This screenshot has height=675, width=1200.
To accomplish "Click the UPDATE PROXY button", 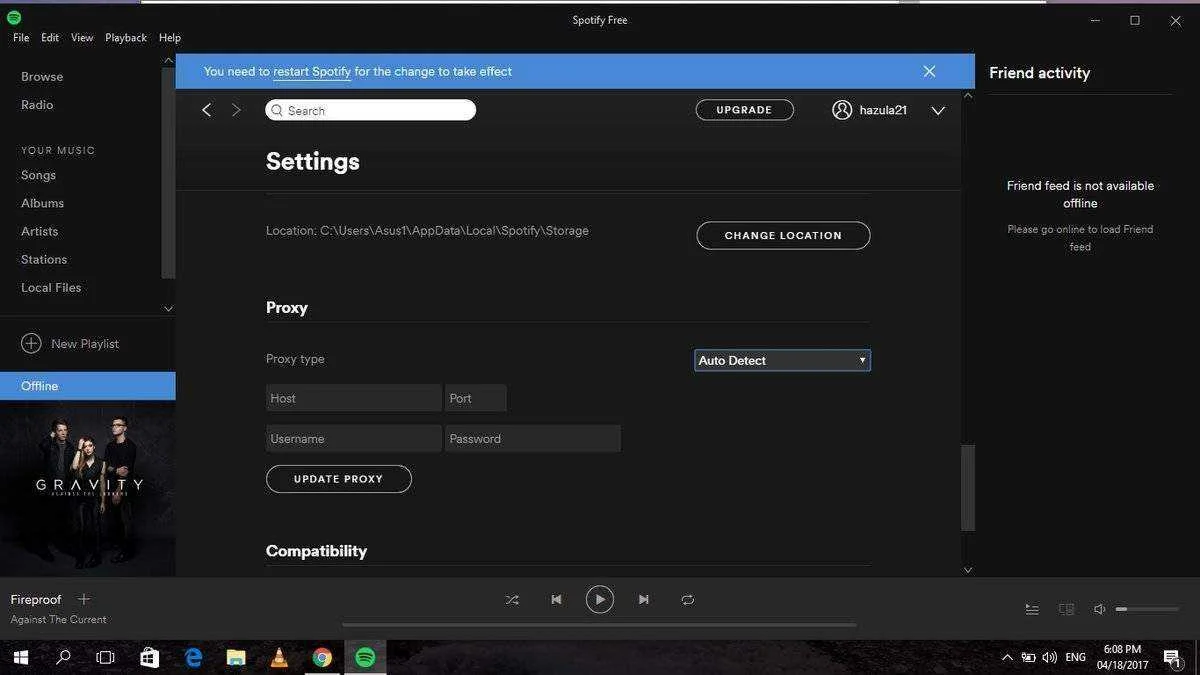I will coord(338,479).
